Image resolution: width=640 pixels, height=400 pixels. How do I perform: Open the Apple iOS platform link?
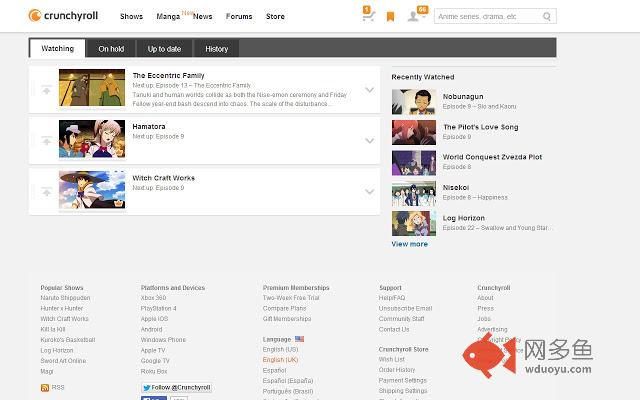154,319
